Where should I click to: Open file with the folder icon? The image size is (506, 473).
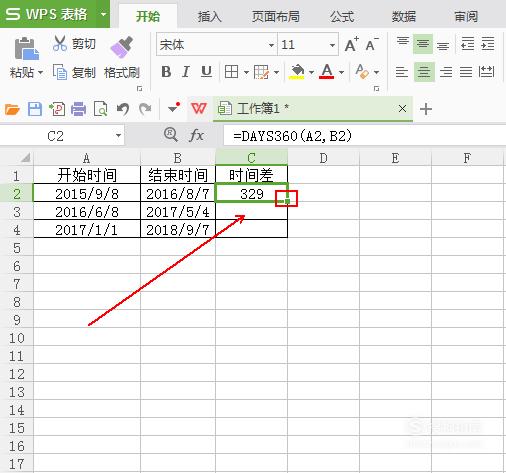pos(12,109)
